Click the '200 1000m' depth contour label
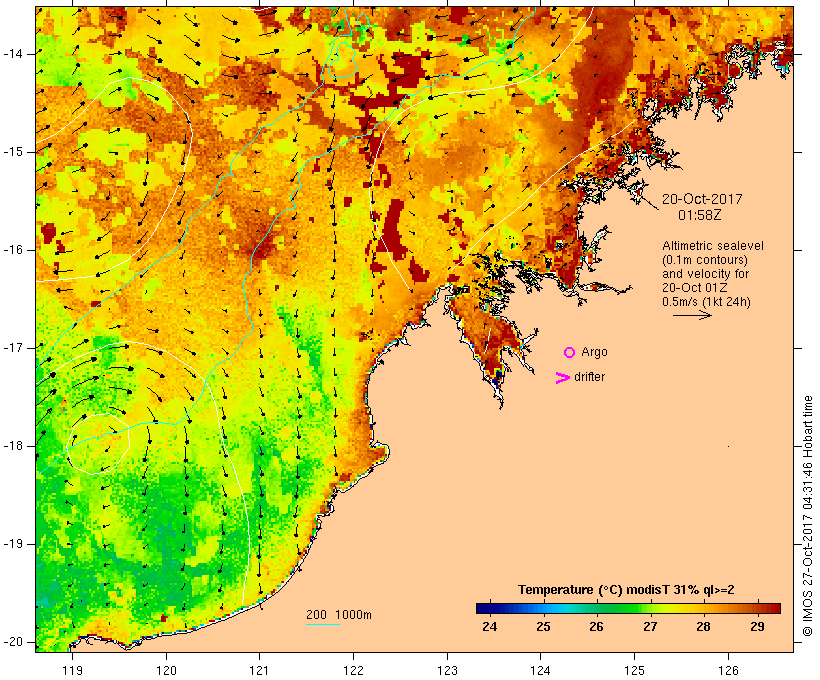Image resolution: width=820 pixels, height=680 pixels. point(339,615)
